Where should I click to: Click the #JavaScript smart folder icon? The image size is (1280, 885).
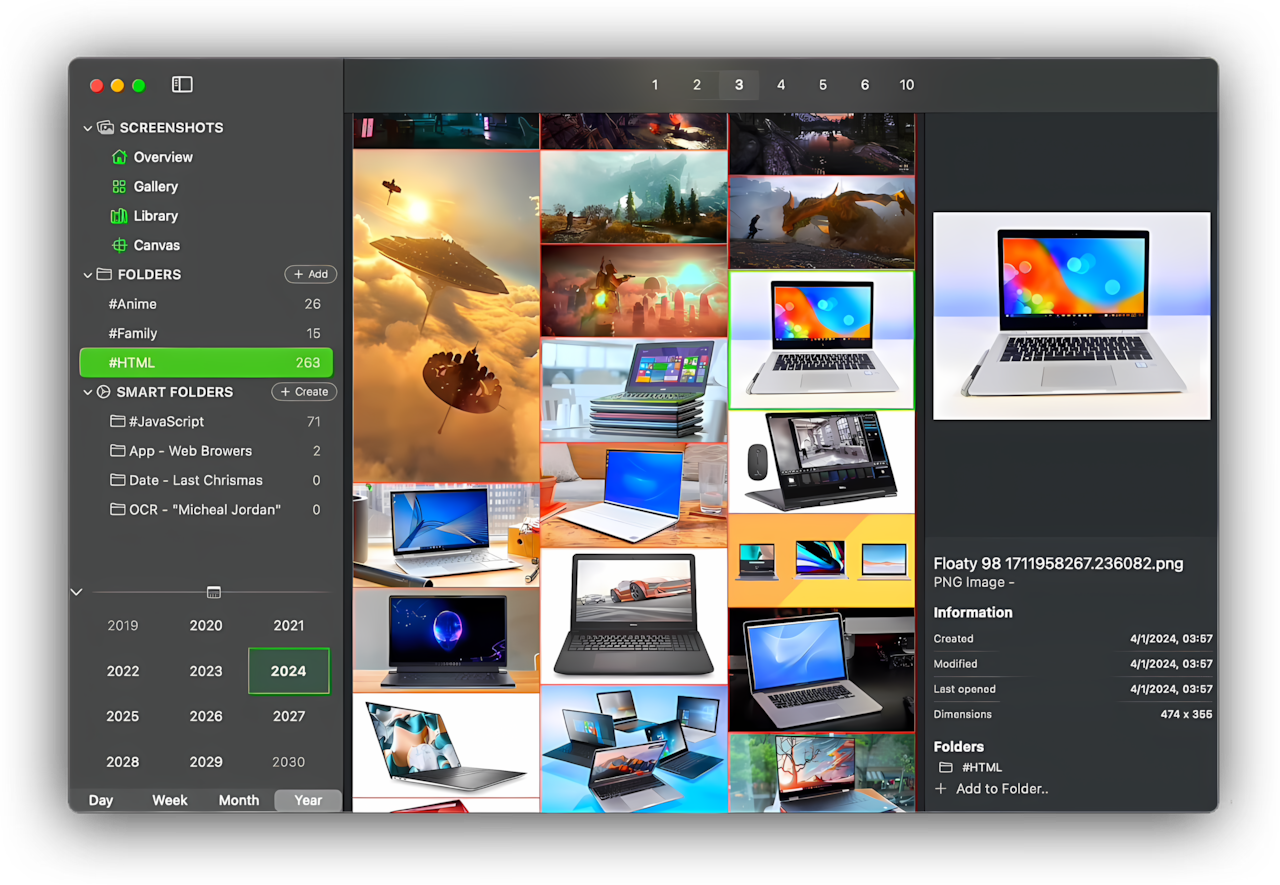(117, 422)
